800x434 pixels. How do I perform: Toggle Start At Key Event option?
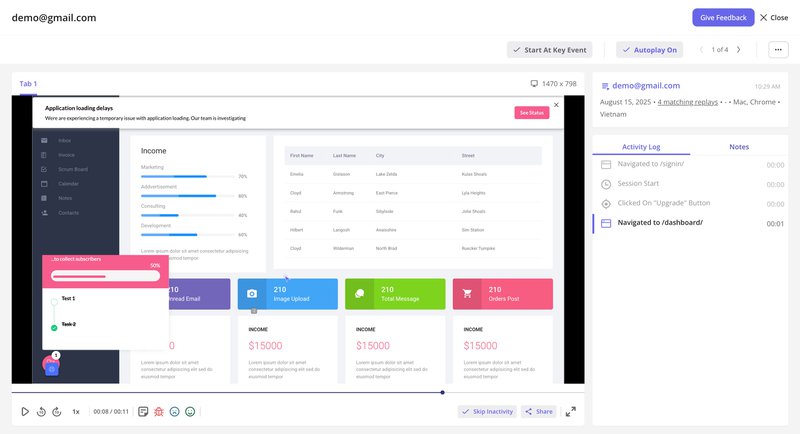[548, 49]
